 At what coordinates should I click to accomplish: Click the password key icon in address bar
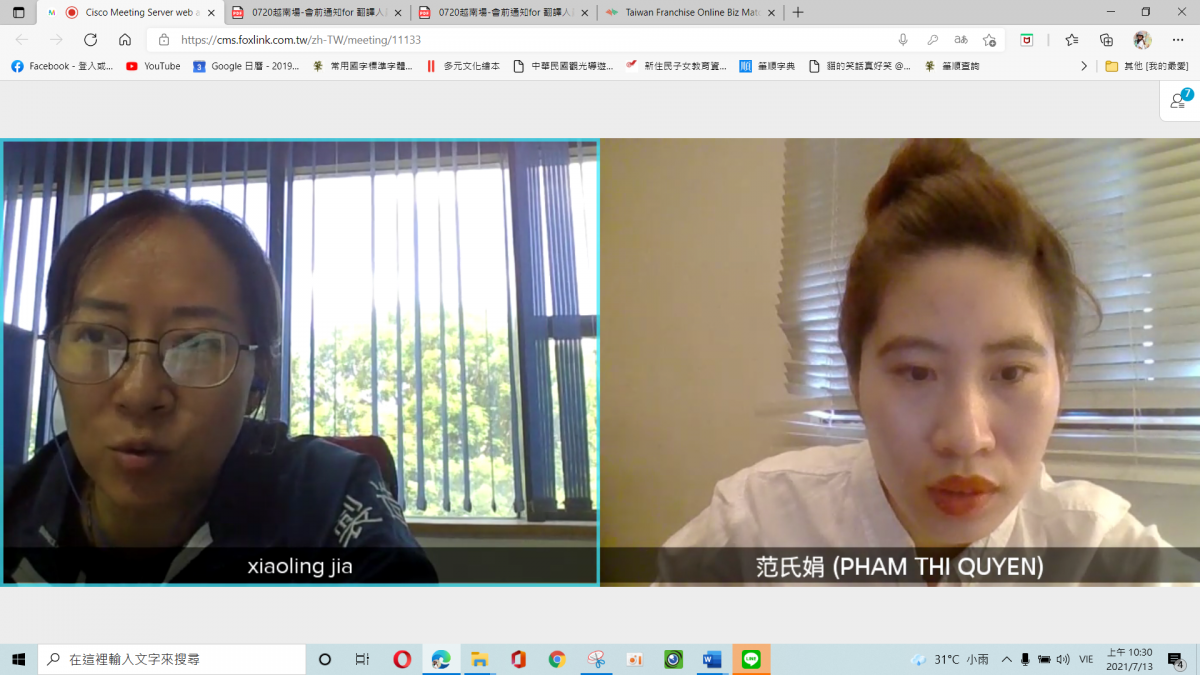932,40
